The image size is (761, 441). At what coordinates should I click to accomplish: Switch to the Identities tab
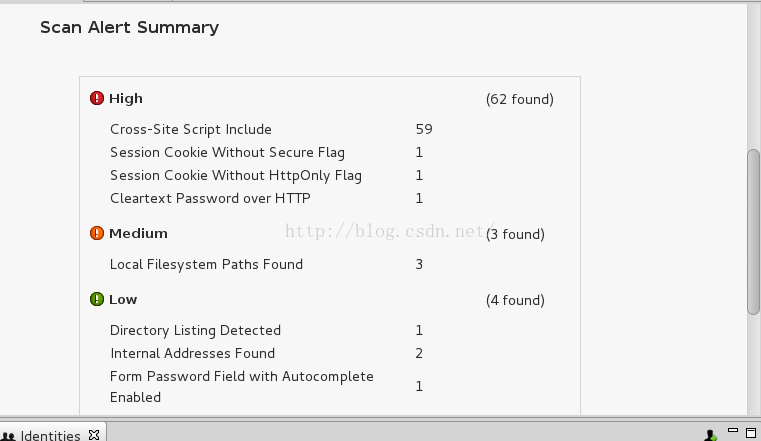coord(50,435)
